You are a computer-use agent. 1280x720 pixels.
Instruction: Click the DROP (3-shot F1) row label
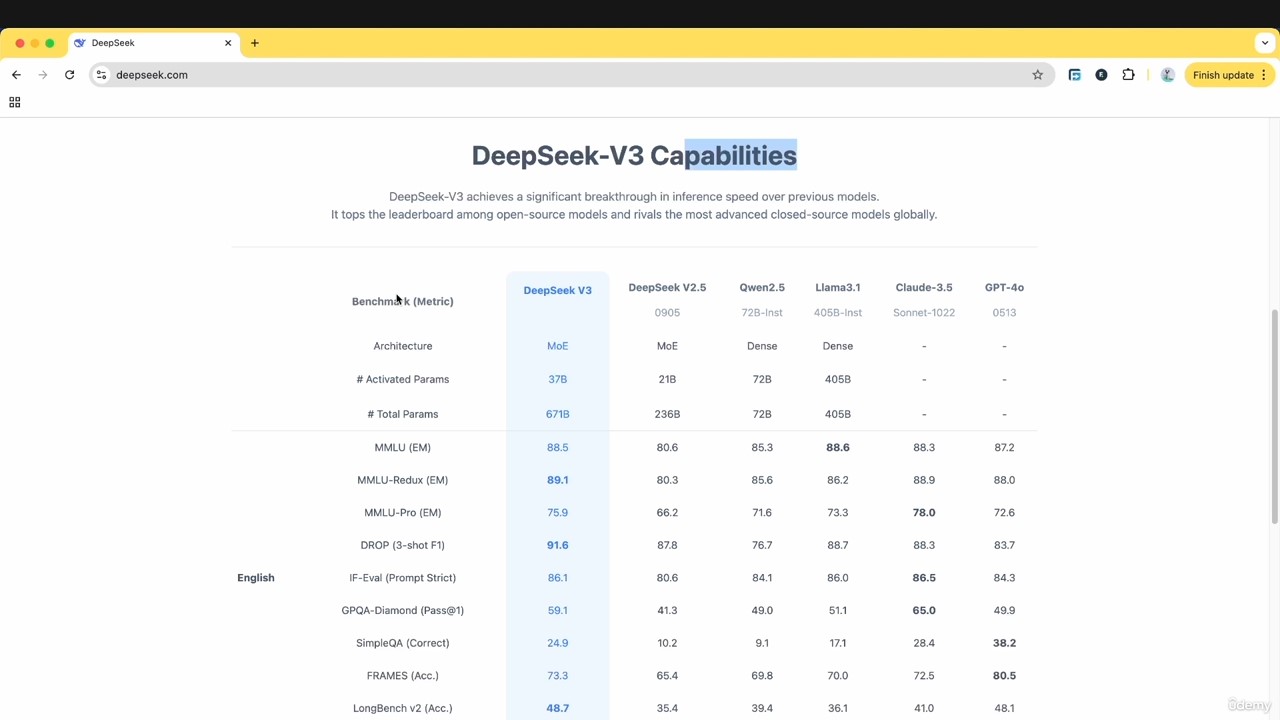(403, 545)
